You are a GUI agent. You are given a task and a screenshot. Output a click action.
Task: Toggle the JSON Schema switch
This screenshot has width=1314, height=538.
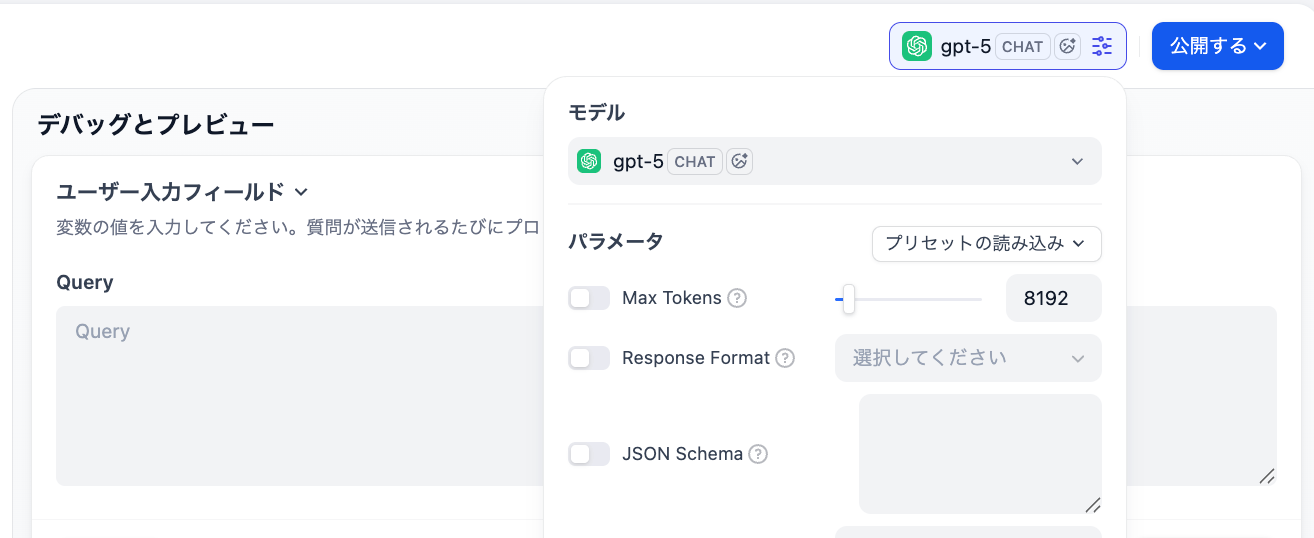tap(589, 454)
